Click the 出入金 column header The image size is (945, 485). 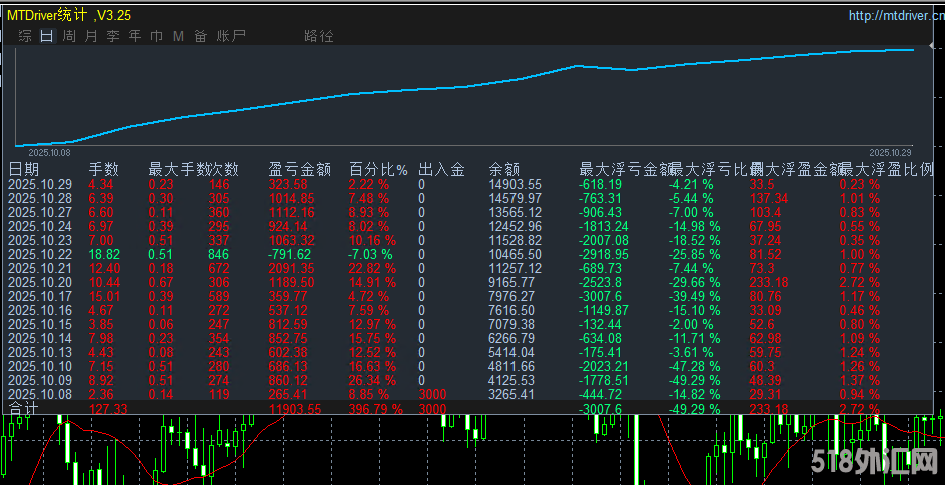coord(442,170)
